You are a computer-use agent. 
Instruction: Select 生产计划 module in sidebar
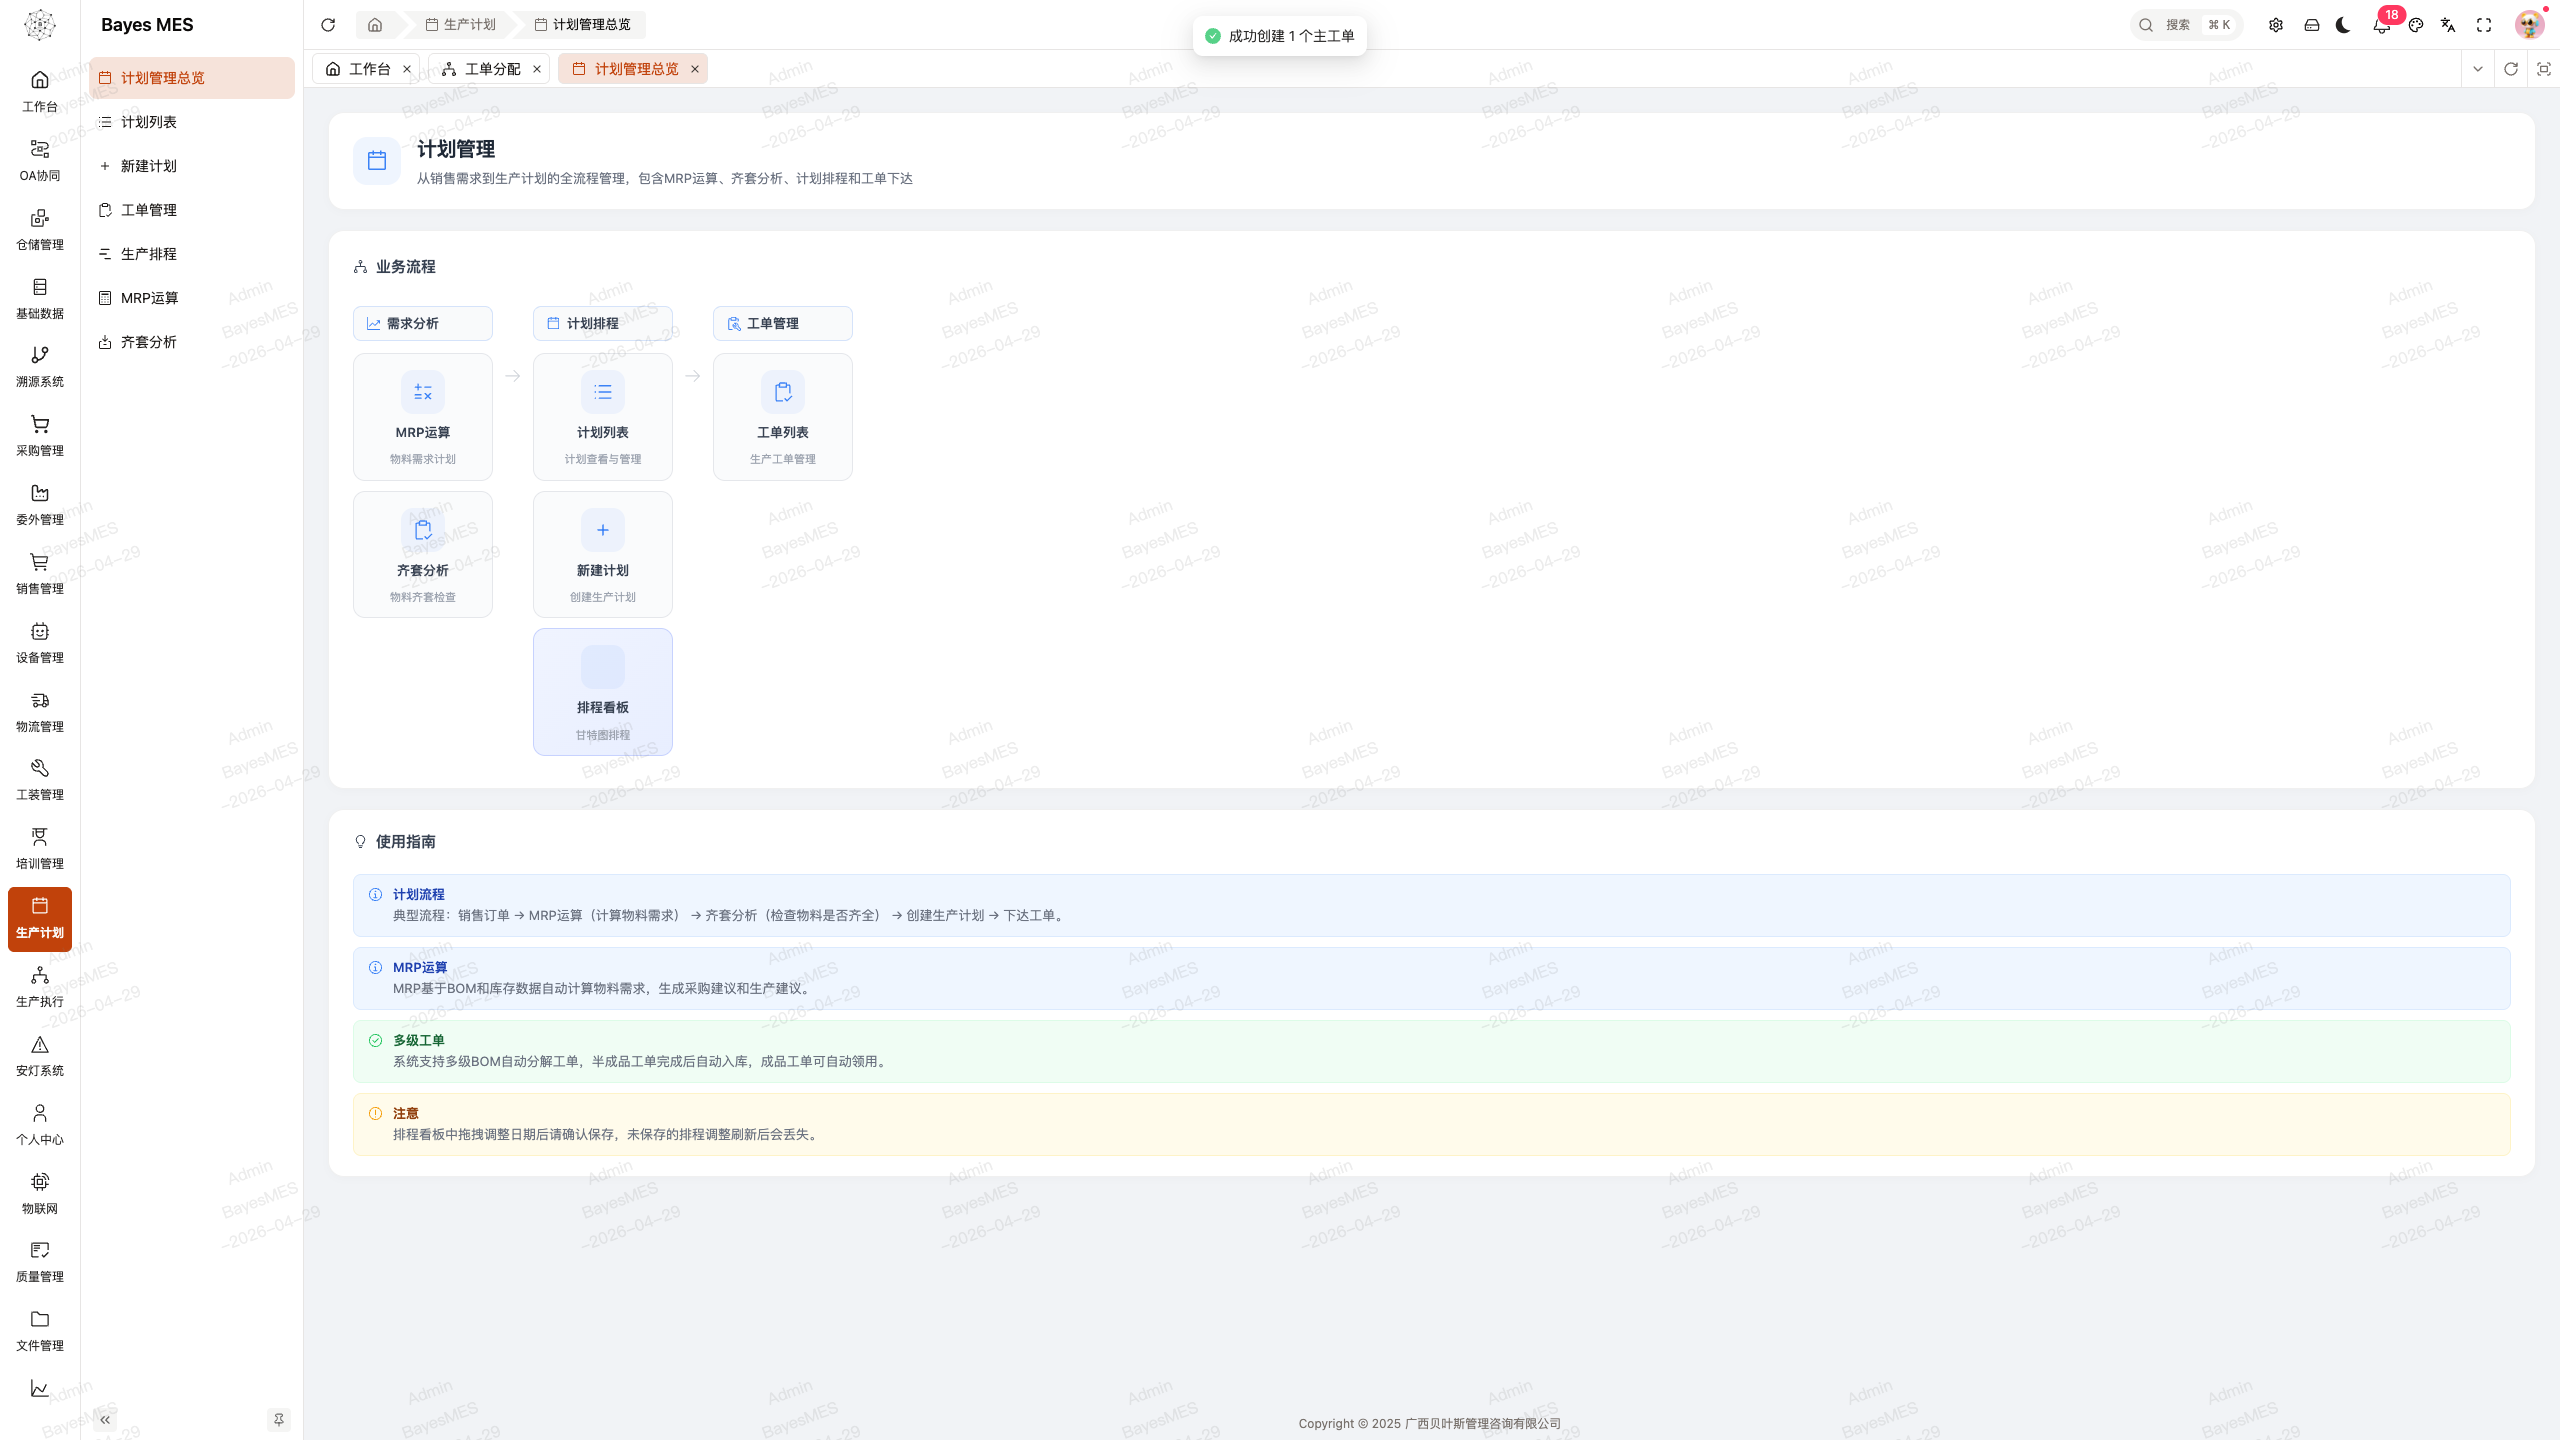40,917
